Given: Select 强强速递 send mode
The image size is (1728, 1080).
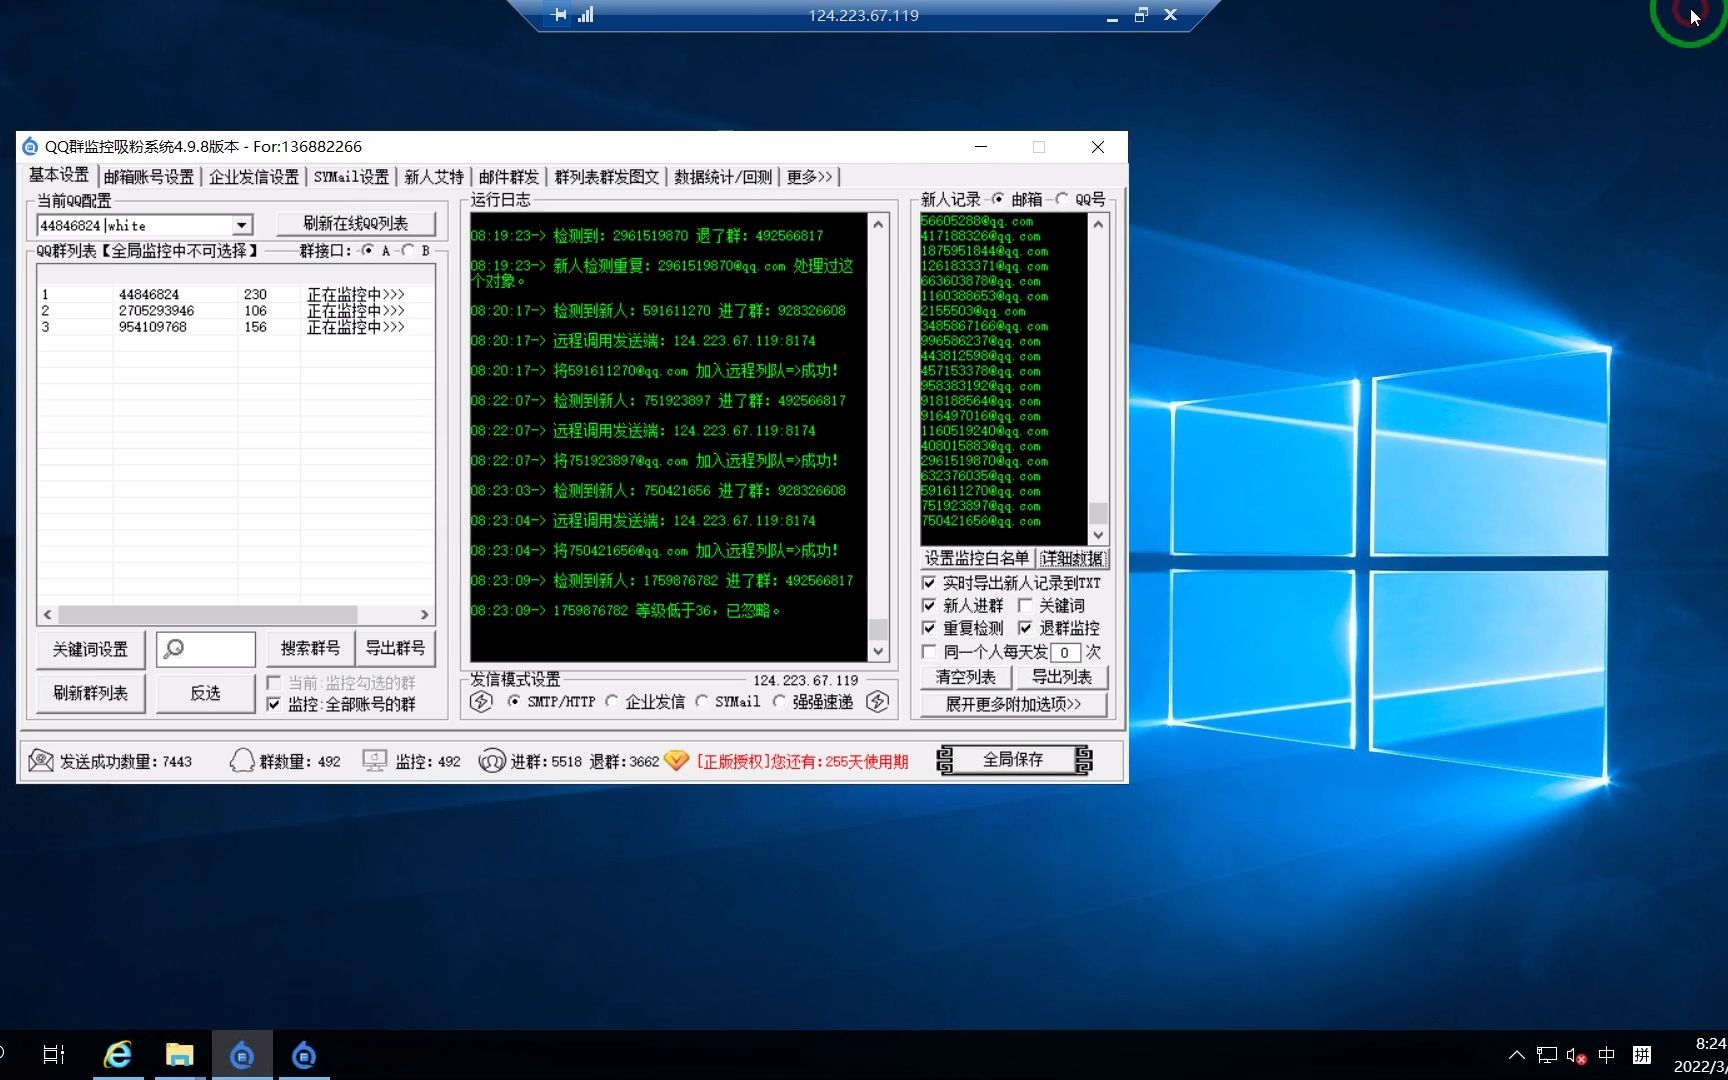Looking at the screenshot, I should (779, 702).
